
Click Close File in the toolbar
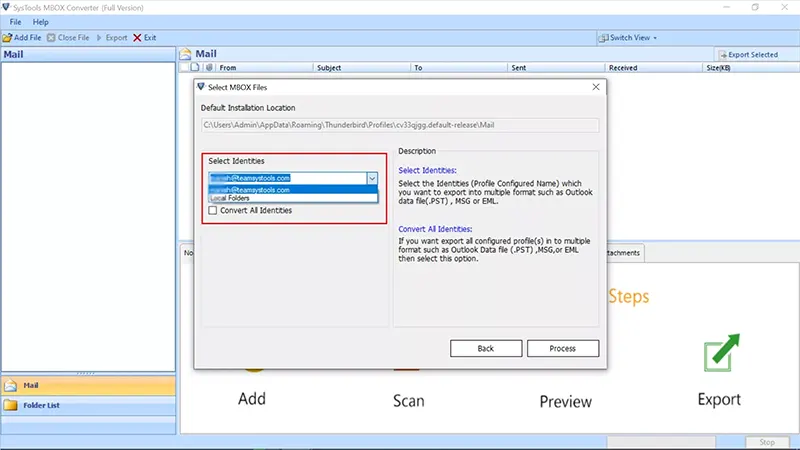point(68,38)
